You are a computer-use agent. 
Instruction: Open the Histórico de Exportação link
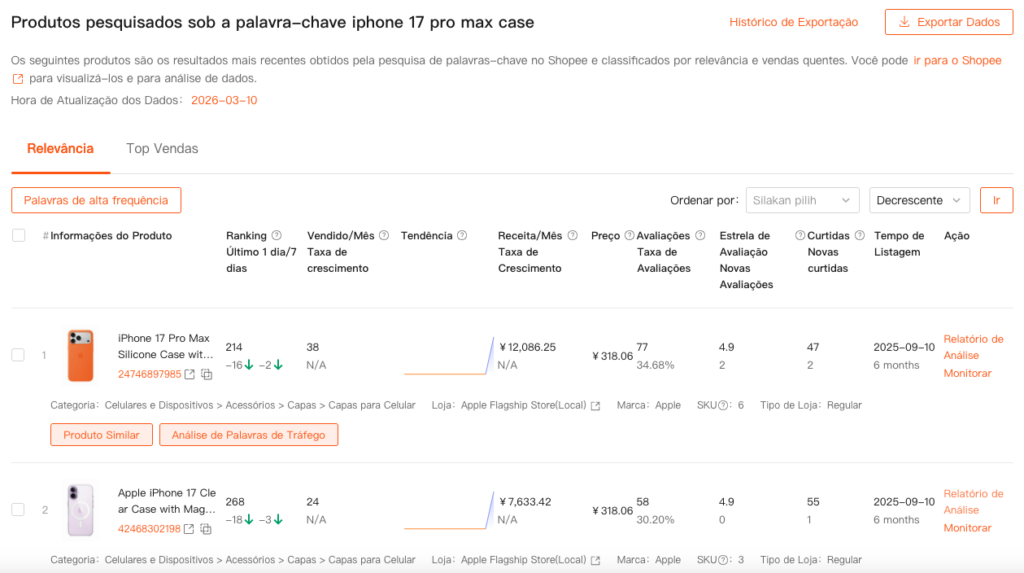(793, 22)
